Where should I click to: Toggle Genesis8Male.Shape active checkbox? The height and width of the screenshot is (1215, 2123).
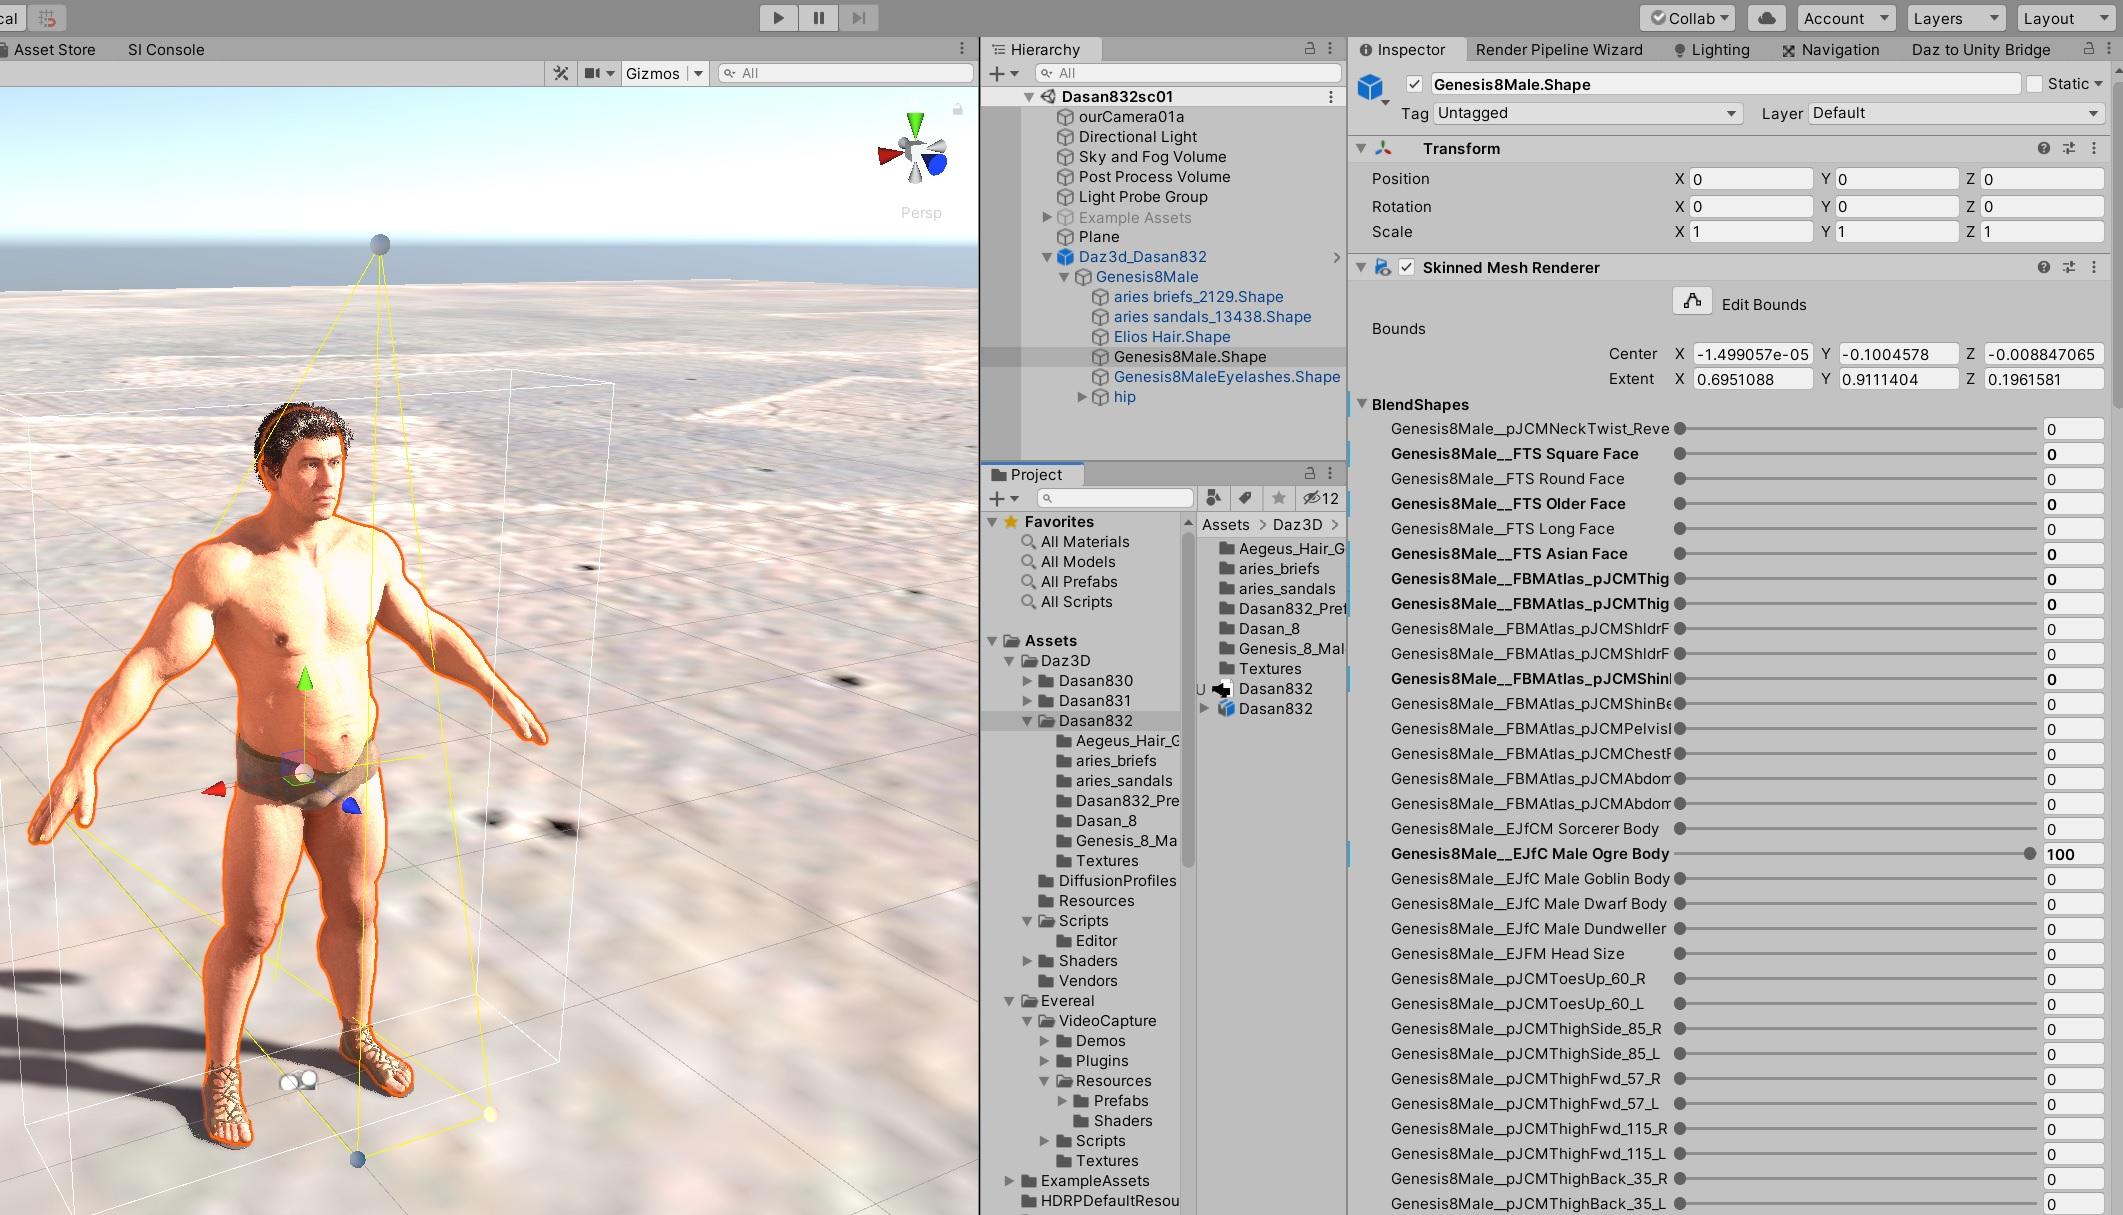(x=1414, y=84)
